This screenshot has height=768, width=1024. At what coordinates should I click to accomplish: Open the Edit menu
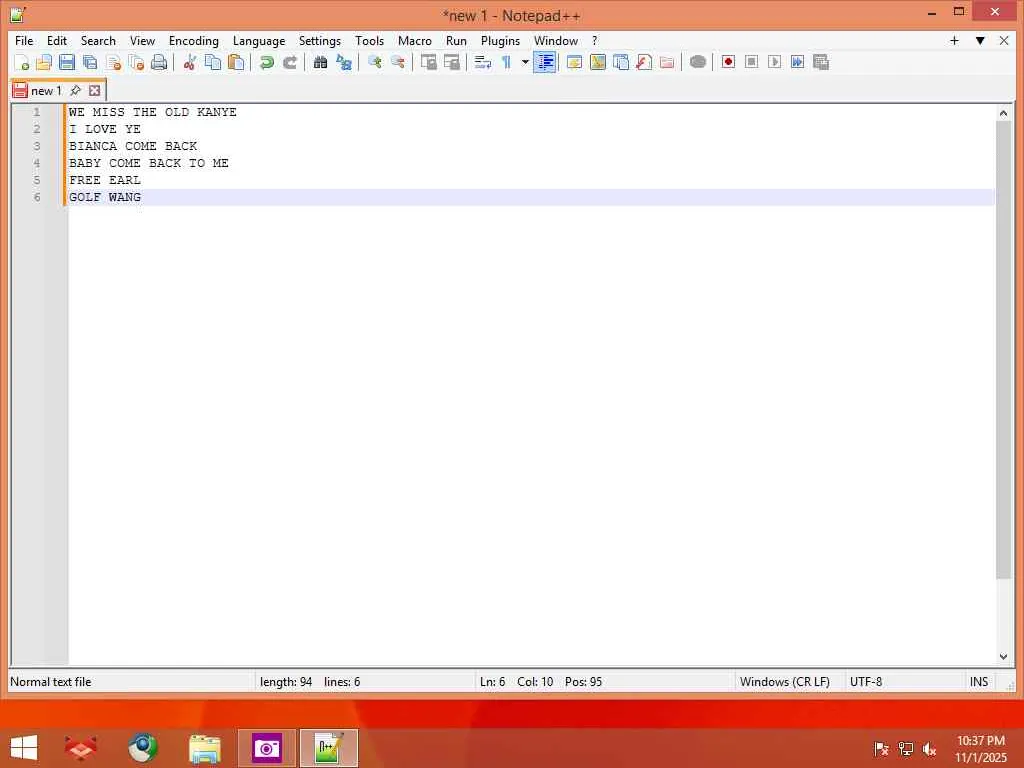coord(57,40)
